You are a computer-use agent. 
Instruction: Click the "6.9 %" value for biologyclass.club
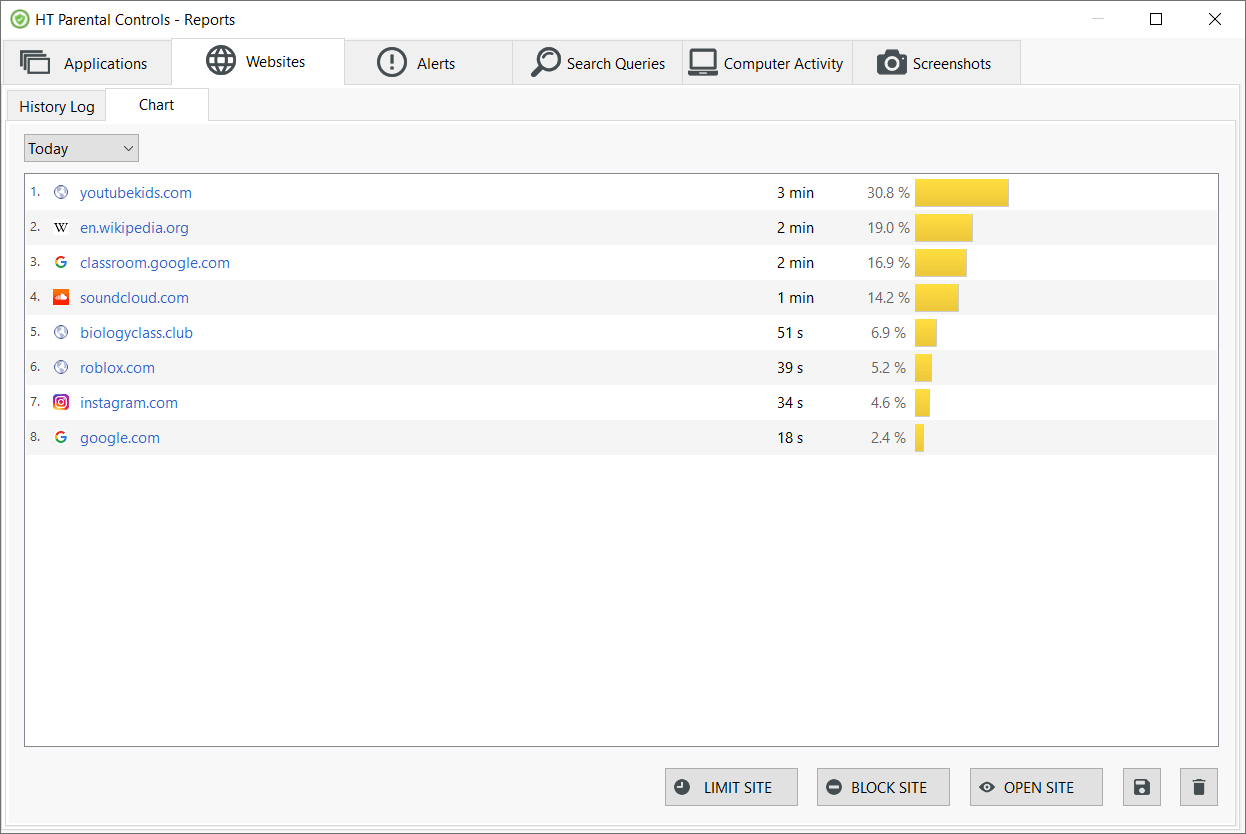[x=888, y=333]
